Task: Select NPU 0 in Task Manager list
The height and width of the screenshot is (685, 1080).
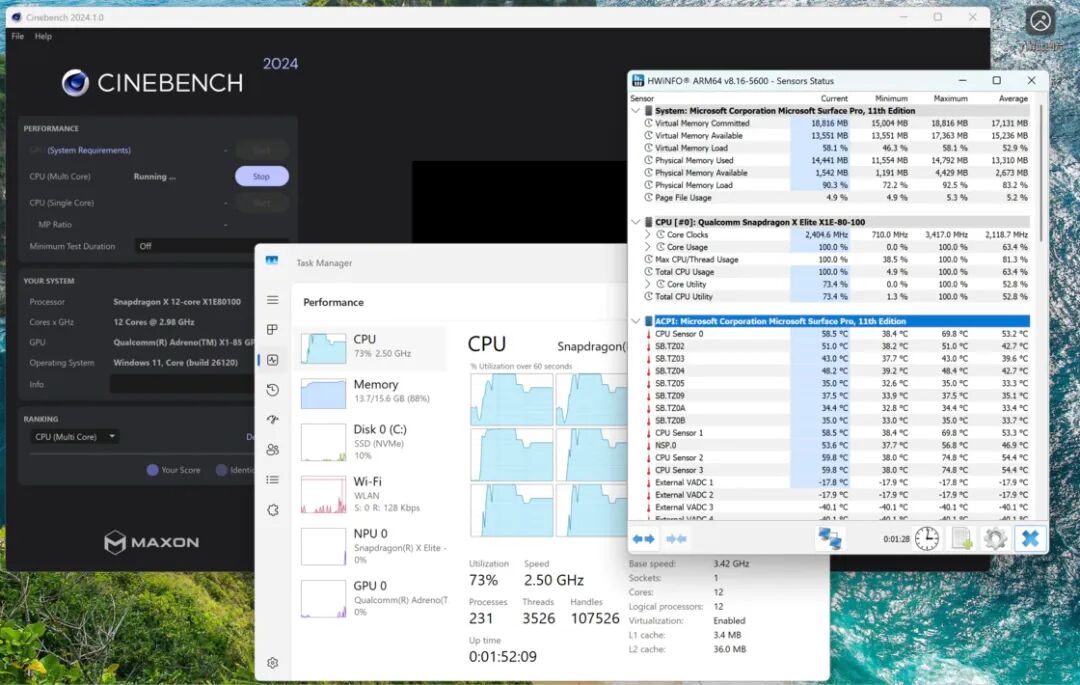Action: (x=371, y=547)
